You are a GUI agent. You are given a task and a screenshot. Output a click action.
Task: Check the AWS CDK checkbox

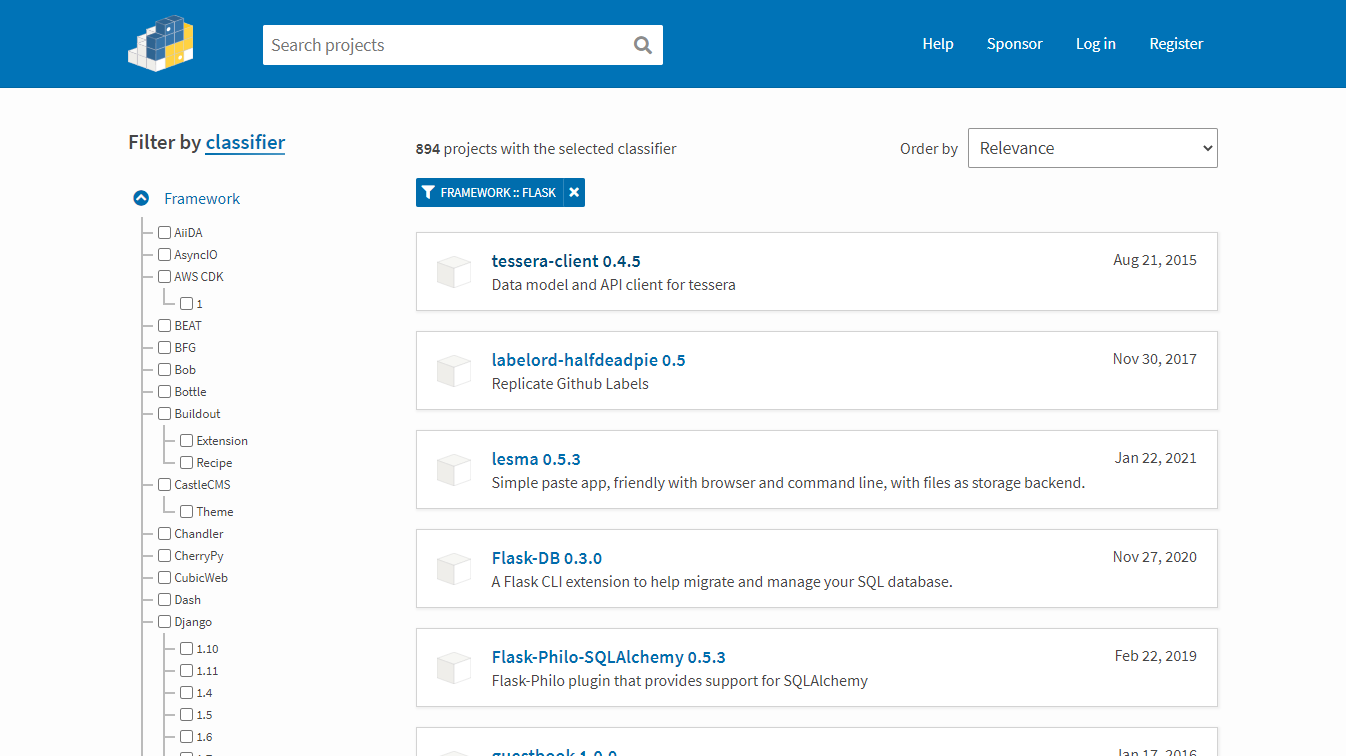coord(164,276)
